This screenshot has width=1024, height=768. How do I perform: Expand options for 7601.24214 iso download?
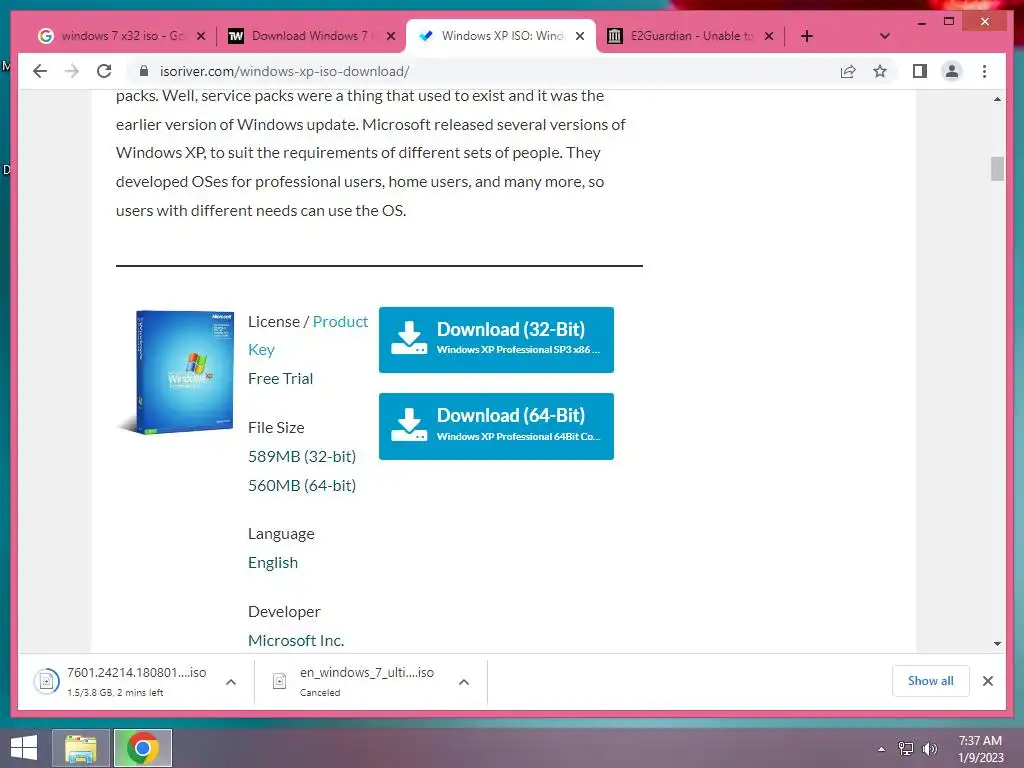231,682
